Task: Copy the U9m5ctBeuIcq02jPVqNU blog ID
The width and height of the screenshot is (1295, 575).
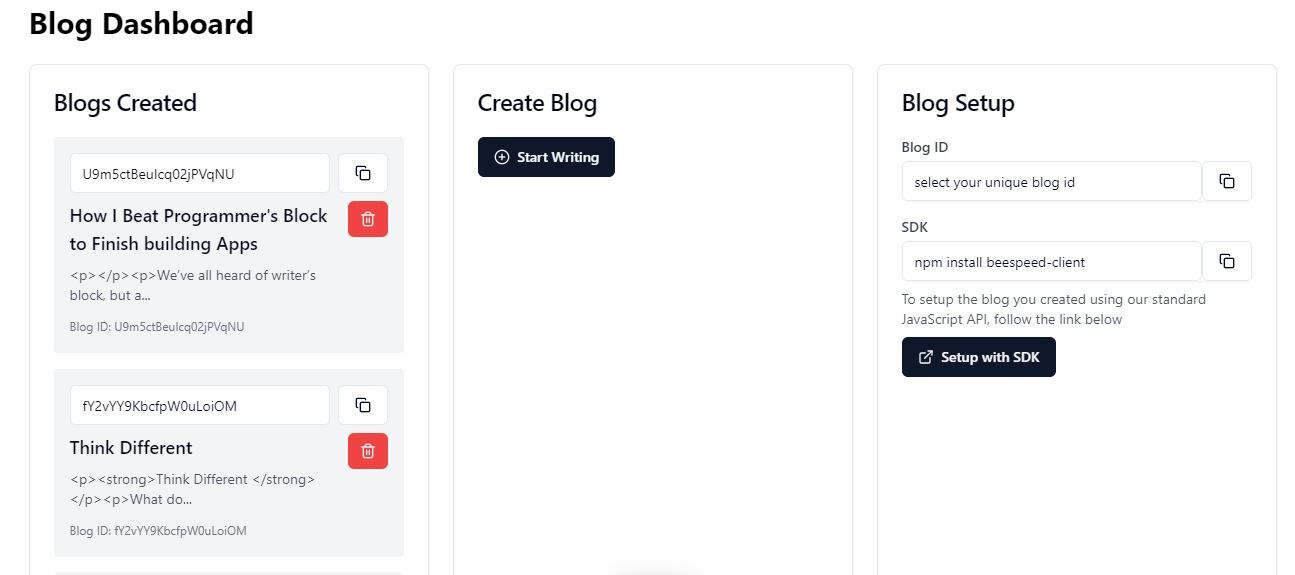Action: coord(363,173)
